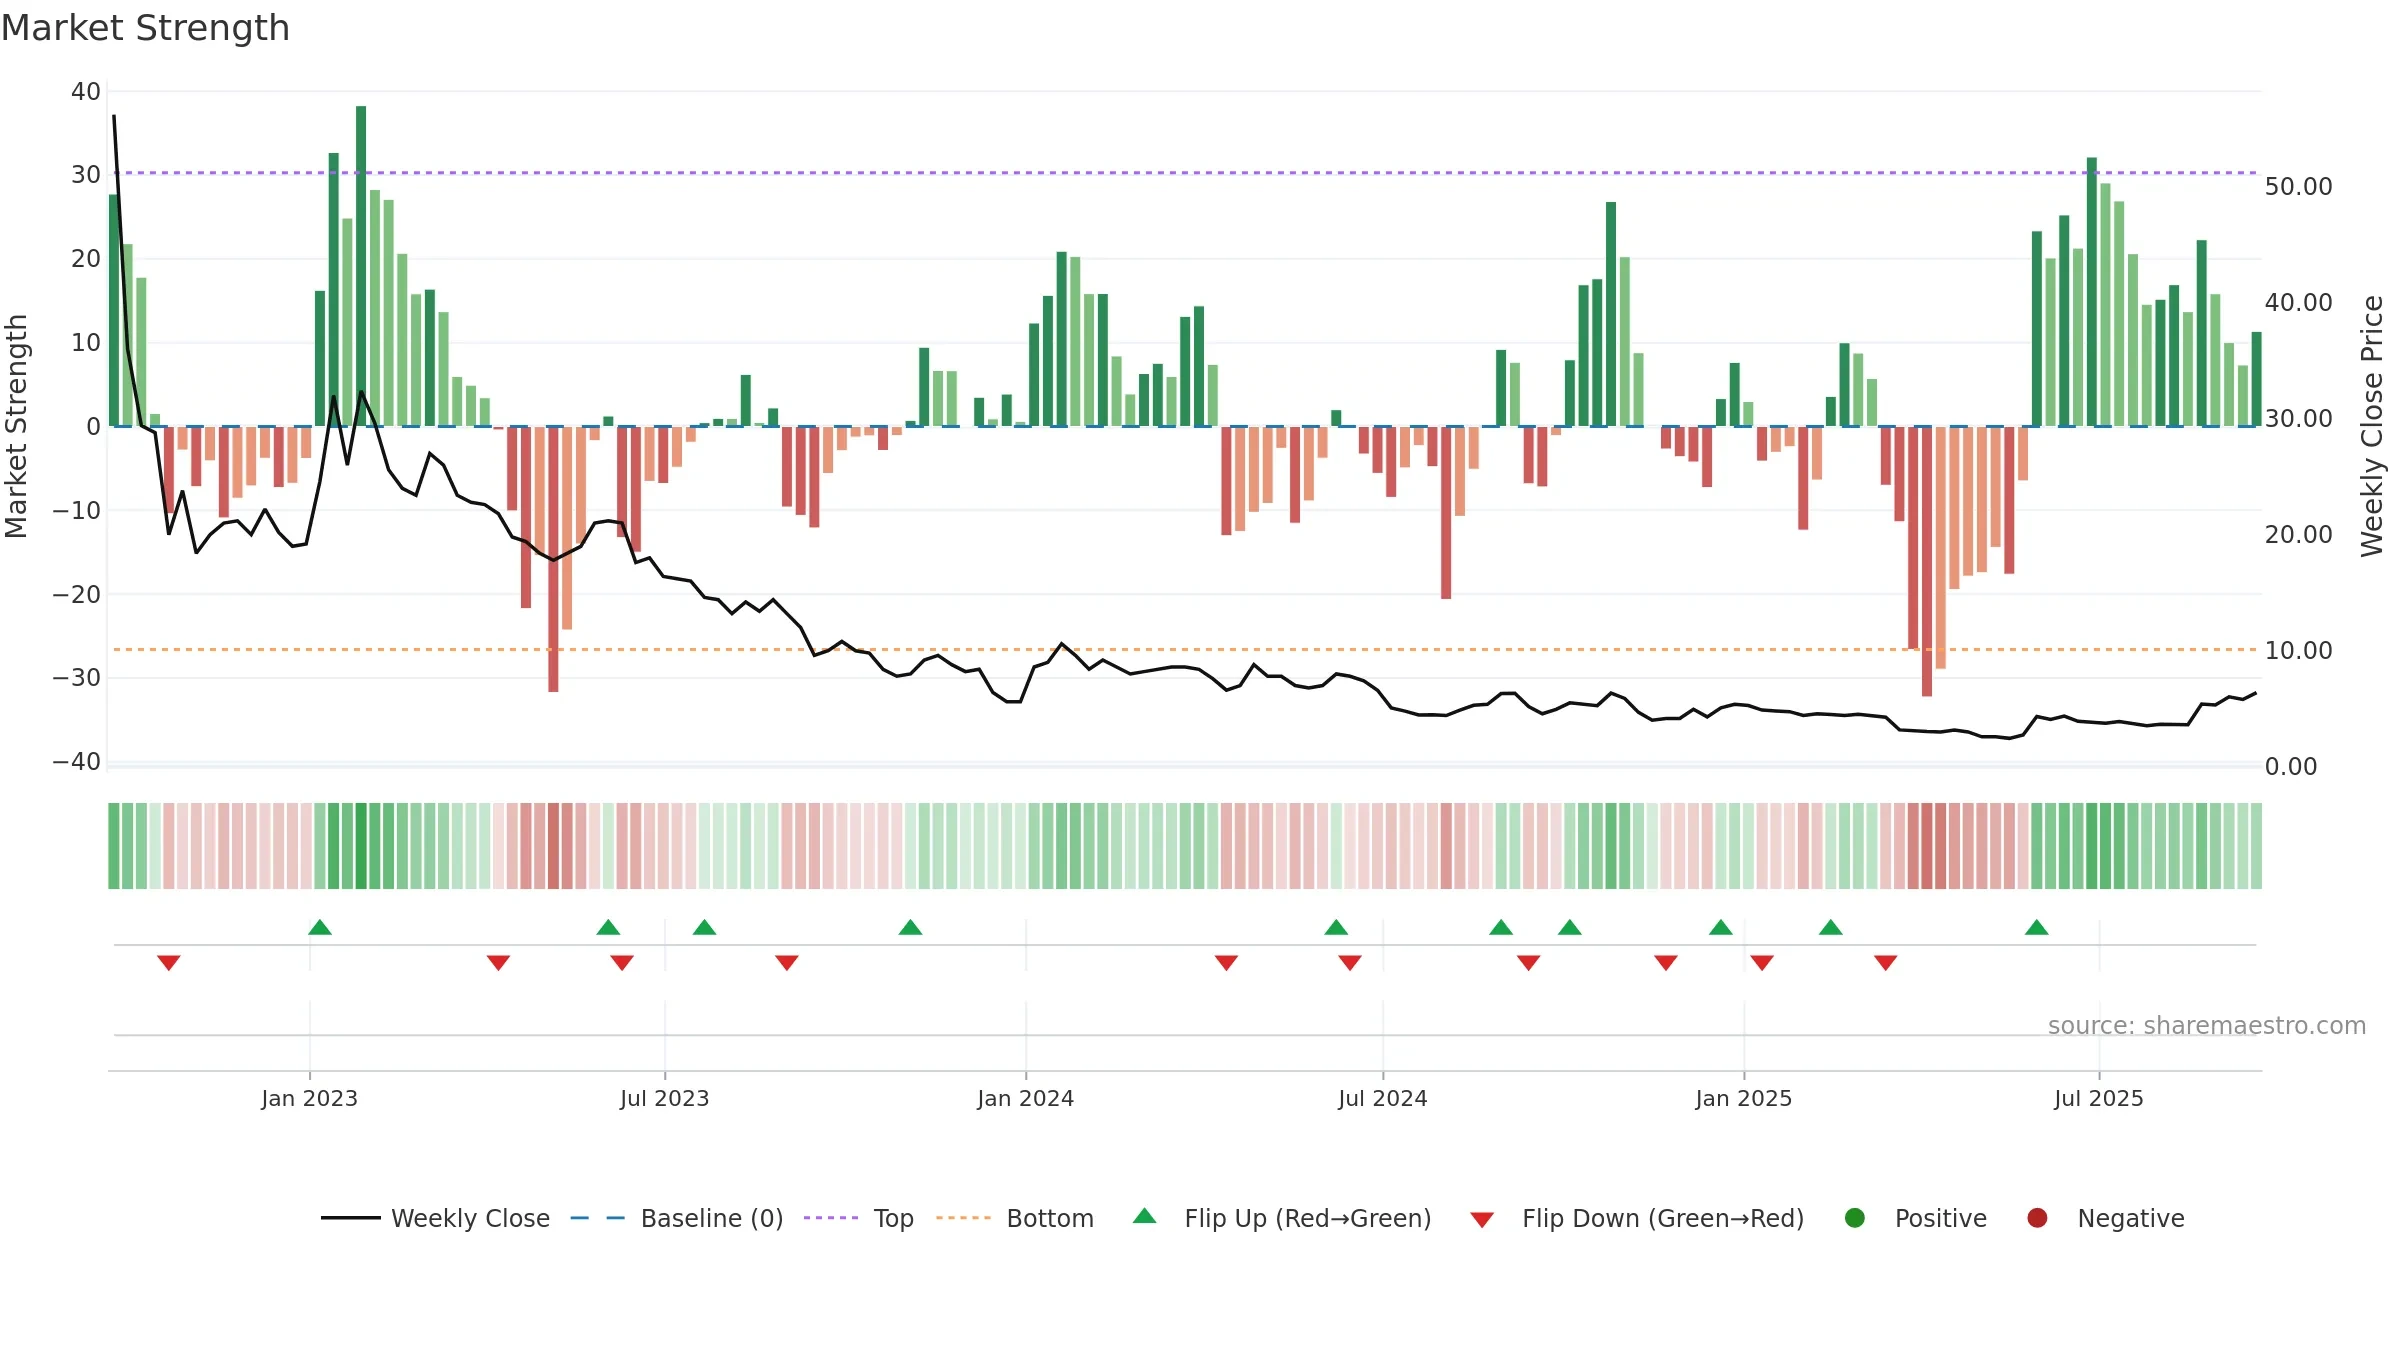Viewport: 2400px width, 1350px height.
Task: Click the Weekly Close Price axis title
Action: tap(2372, 426)
